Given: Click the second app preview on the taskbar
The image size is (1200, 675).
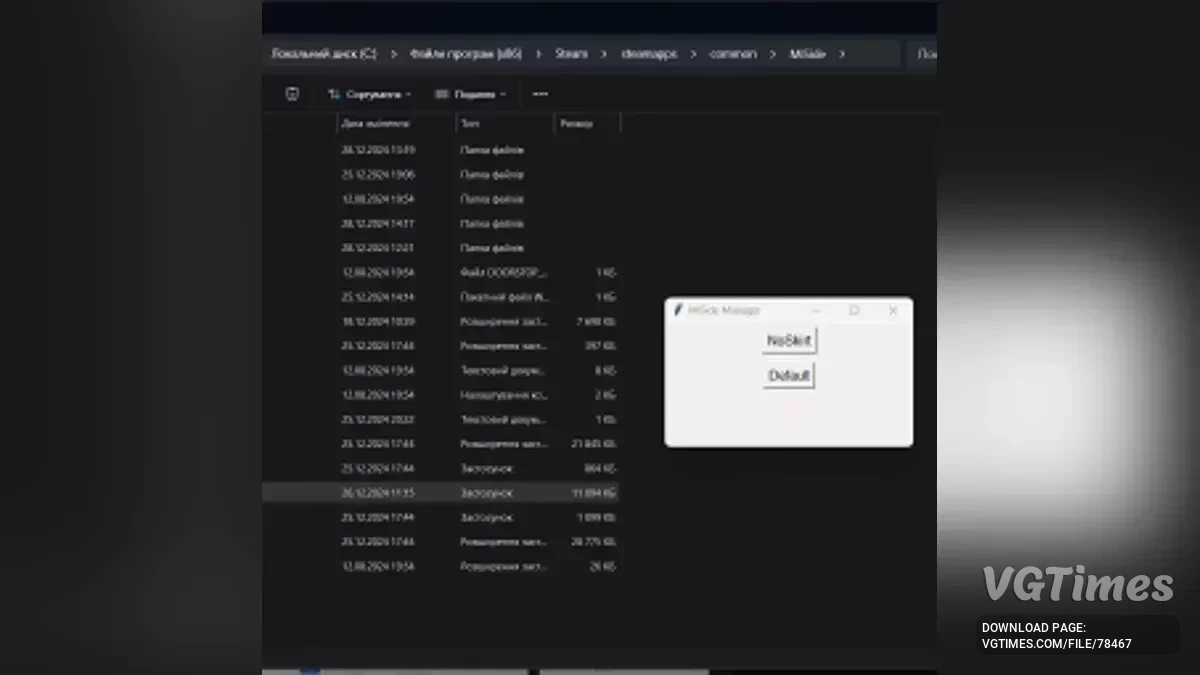Looking at the screenshot, I should [x=622, y=670].
